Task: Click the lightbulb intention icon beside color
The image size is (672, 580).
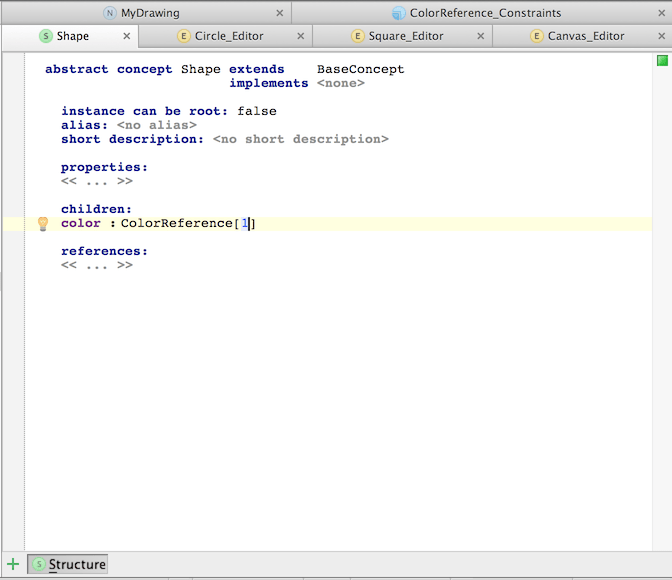Action: (x=43, y=224)
